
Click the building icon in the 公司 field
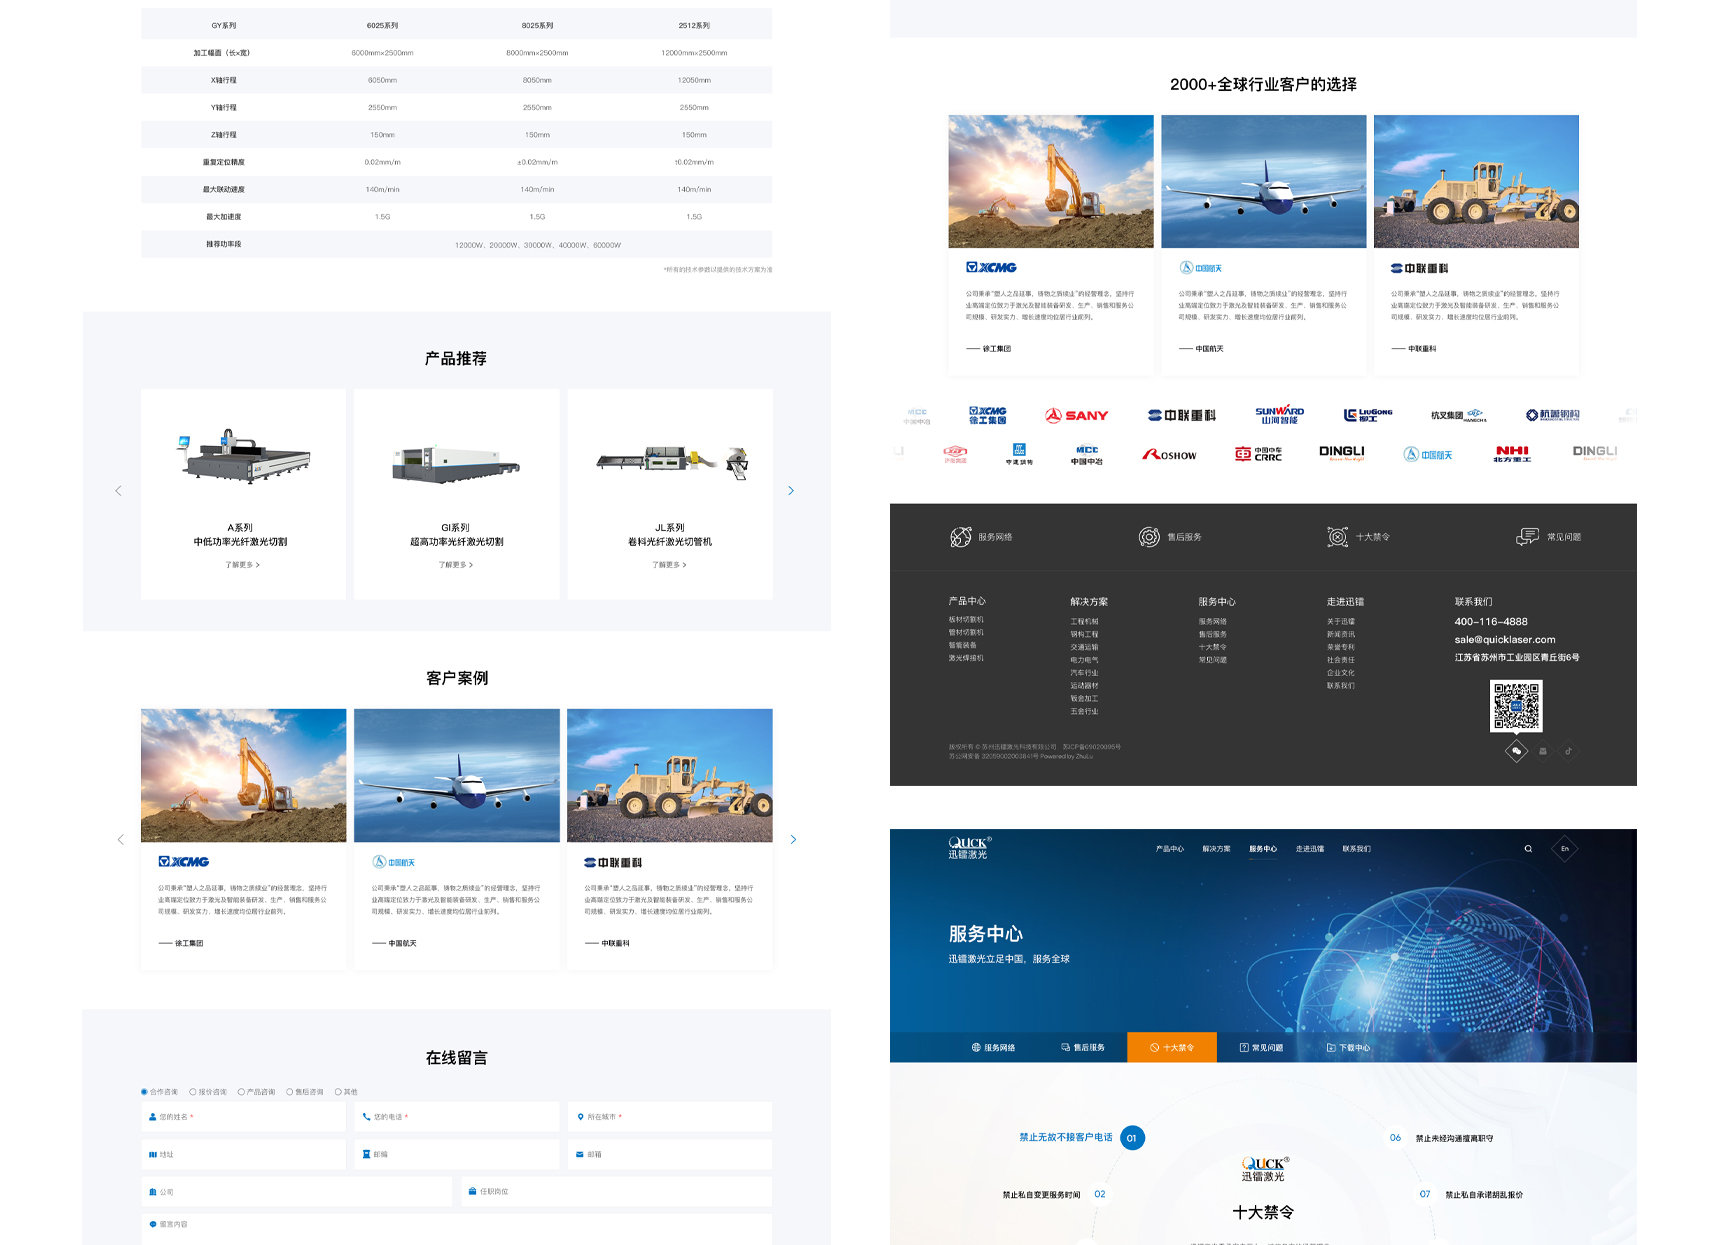point(153,1192)
